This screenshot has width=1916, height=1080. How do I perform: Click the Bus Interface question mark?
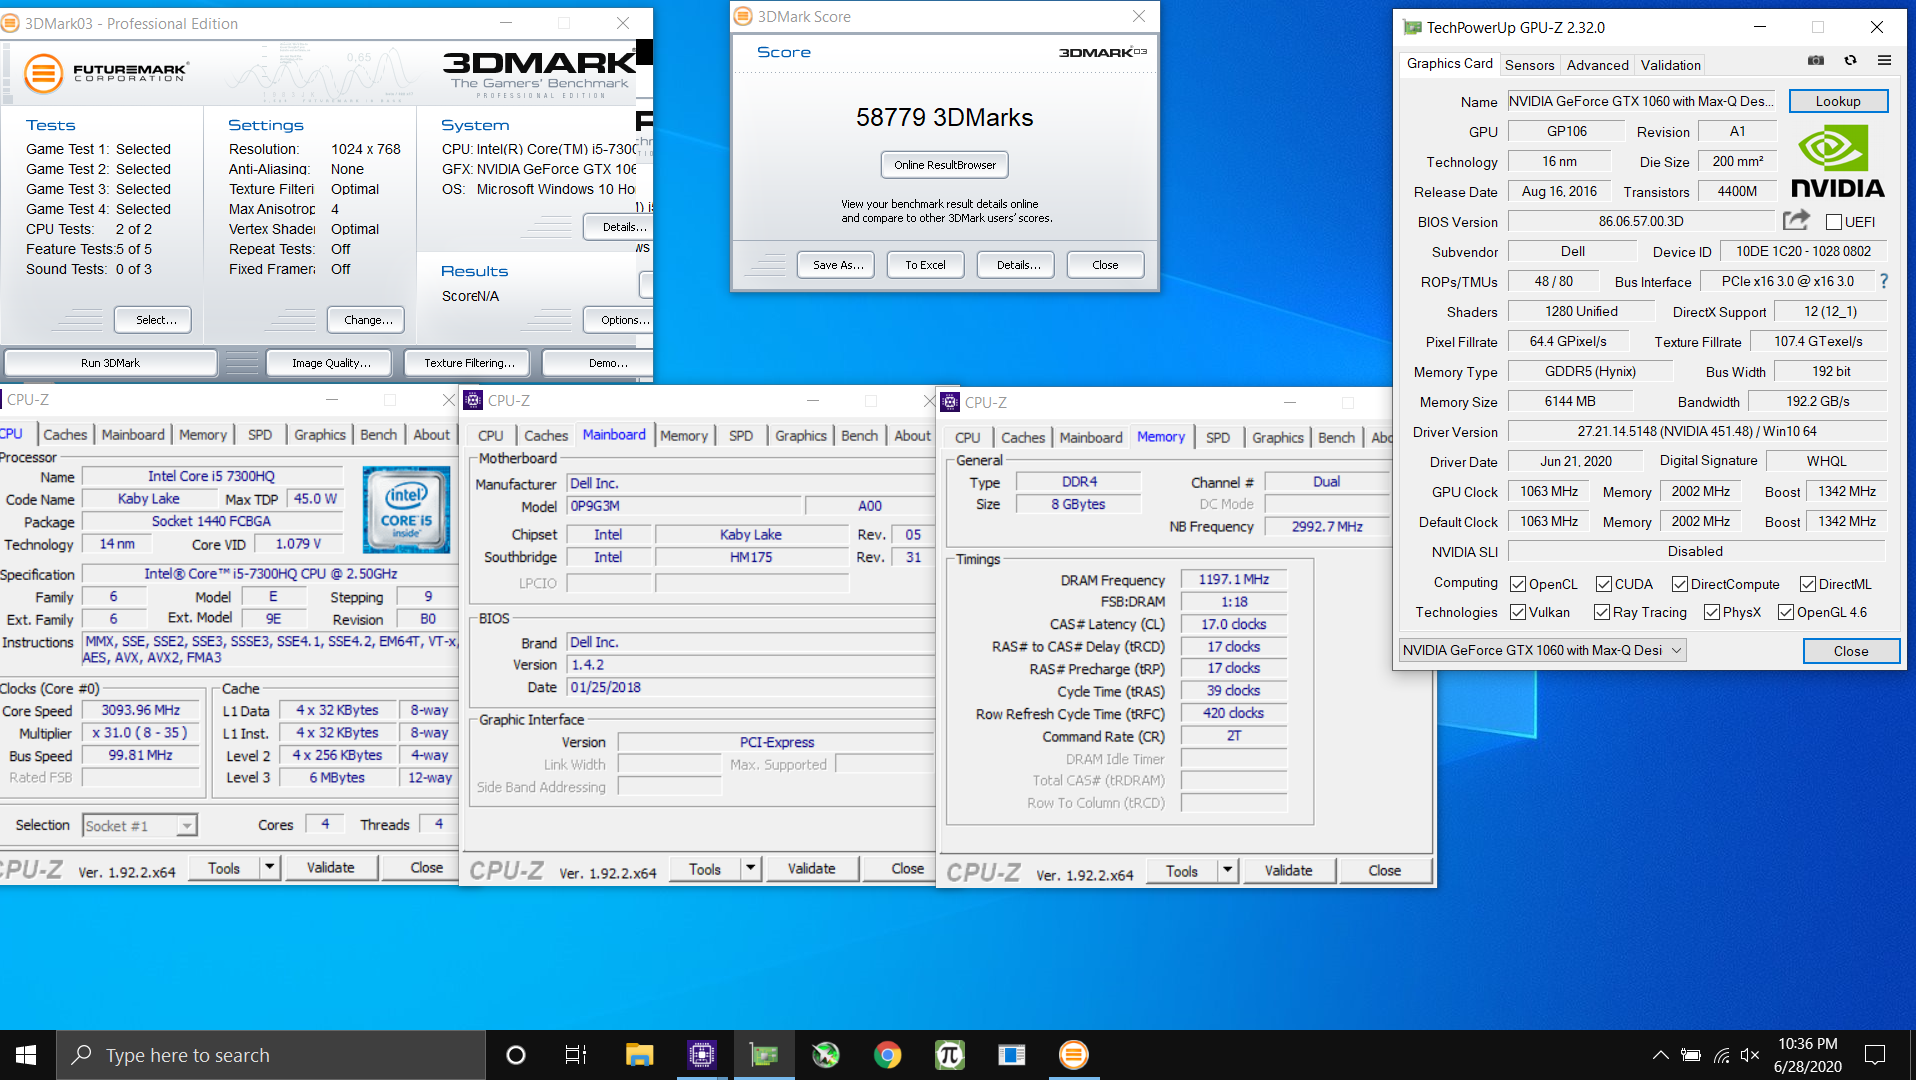(x=1884, y=282)
